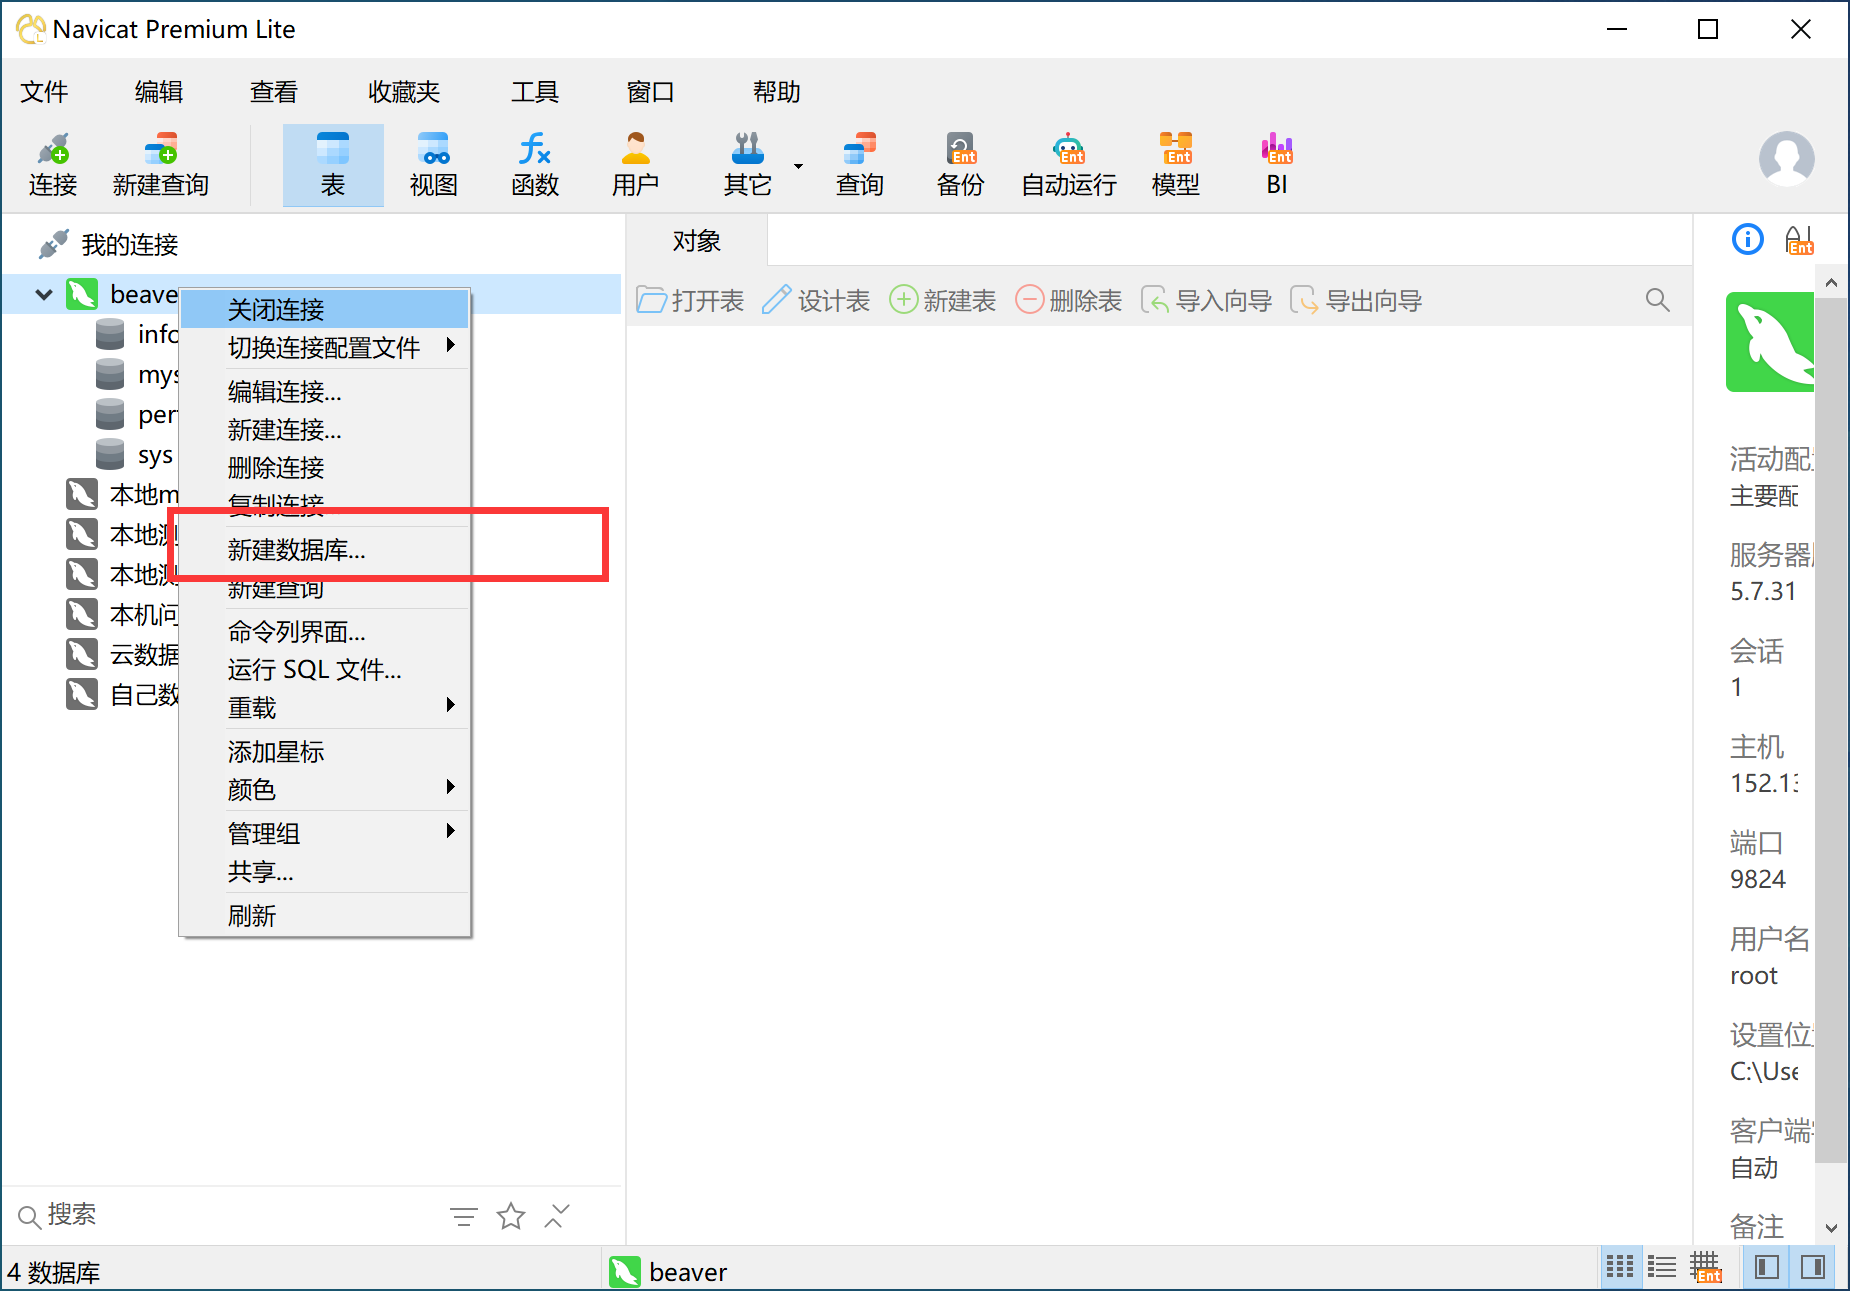Click the beaver connection entry in the status bar

(x=668, y=1271)
